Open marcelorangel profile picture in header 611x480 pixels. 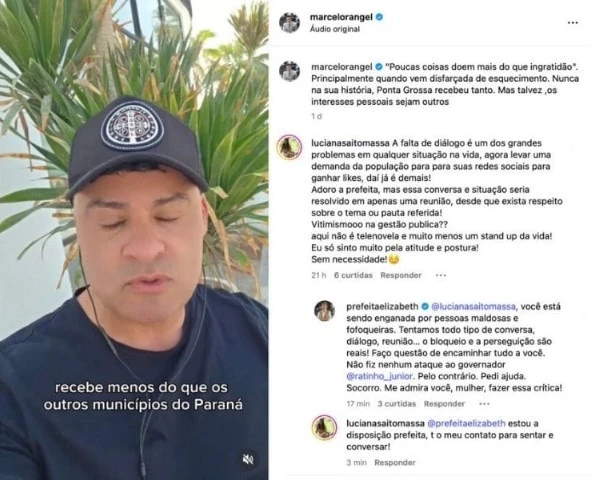pos(289,23)
